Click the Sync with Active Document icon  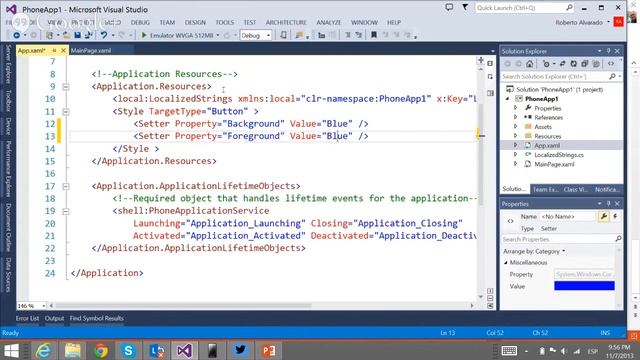pos(562,64)
